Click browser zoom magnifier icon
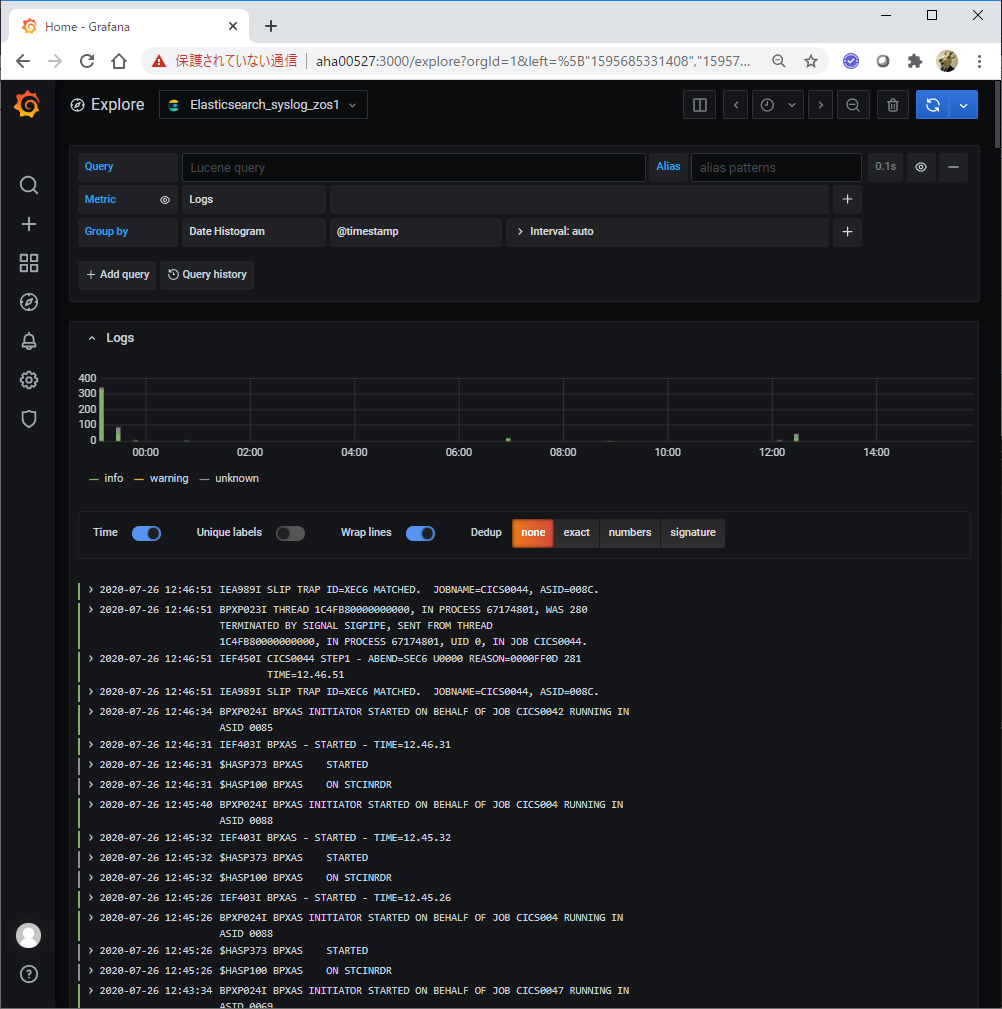The height and width of the screenshot is (1009, 1002). click(x=779, y=61)
